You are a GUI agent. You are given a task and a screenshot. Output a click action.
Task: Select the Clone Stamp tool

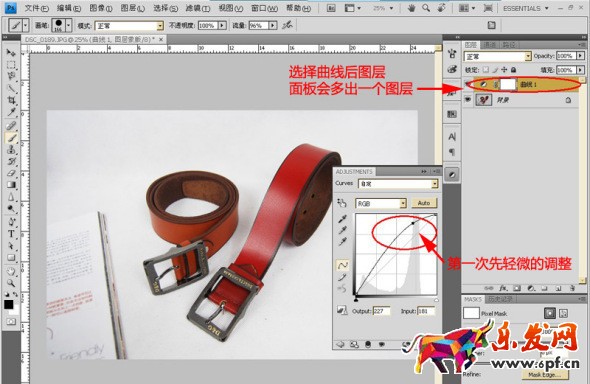(x=11, y=150)
